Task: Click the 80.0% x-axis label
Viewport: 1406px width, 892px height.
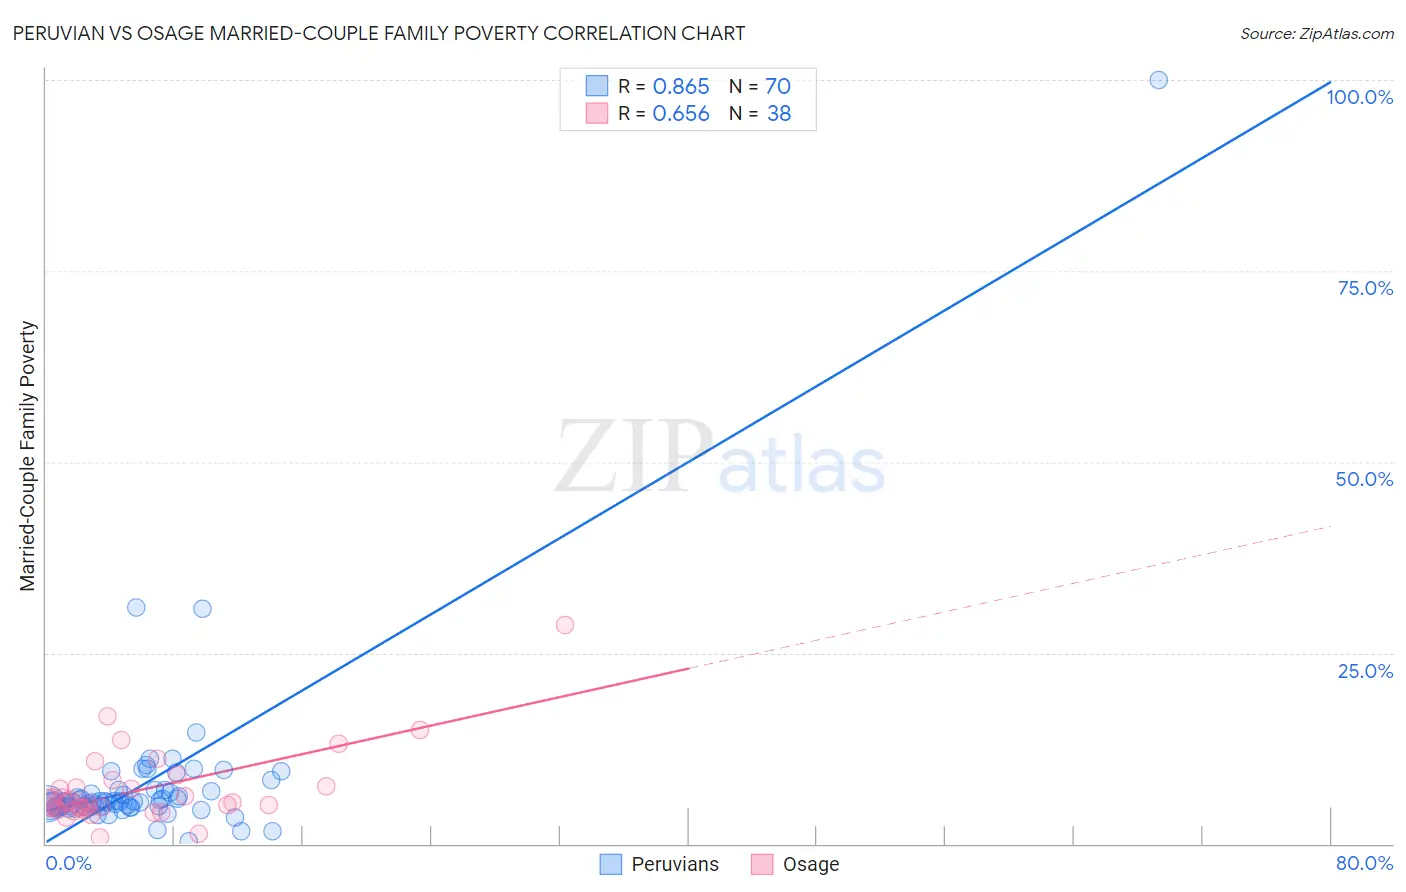Action: coord(1364,863)
